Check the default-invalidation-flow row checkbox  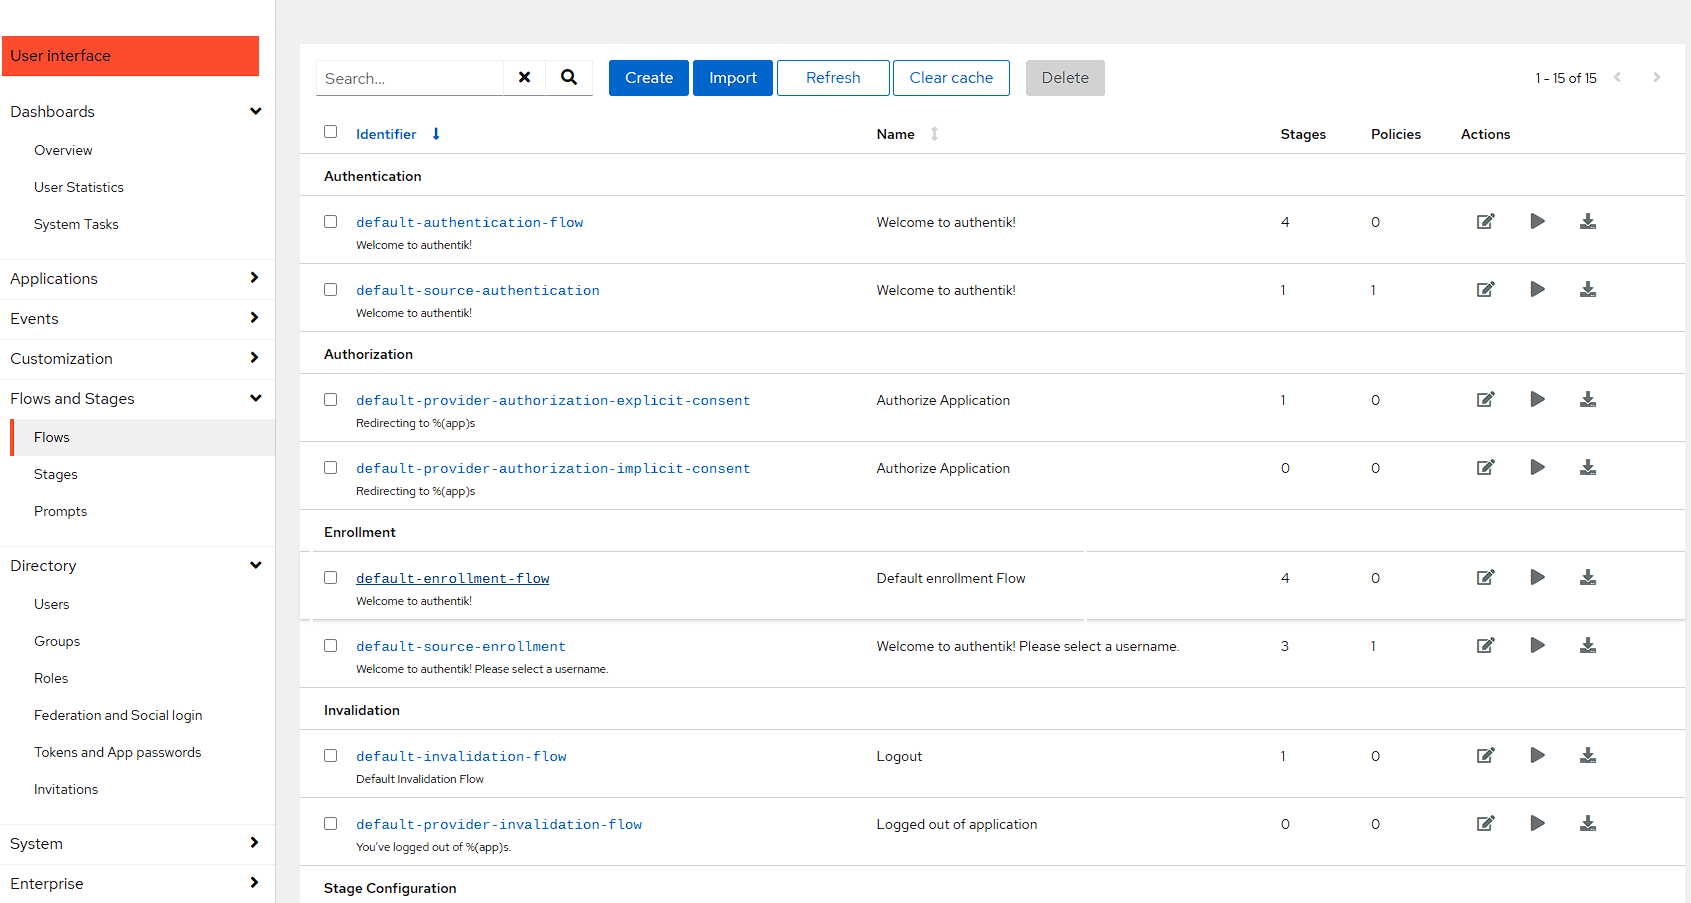[x=331, y=756]
